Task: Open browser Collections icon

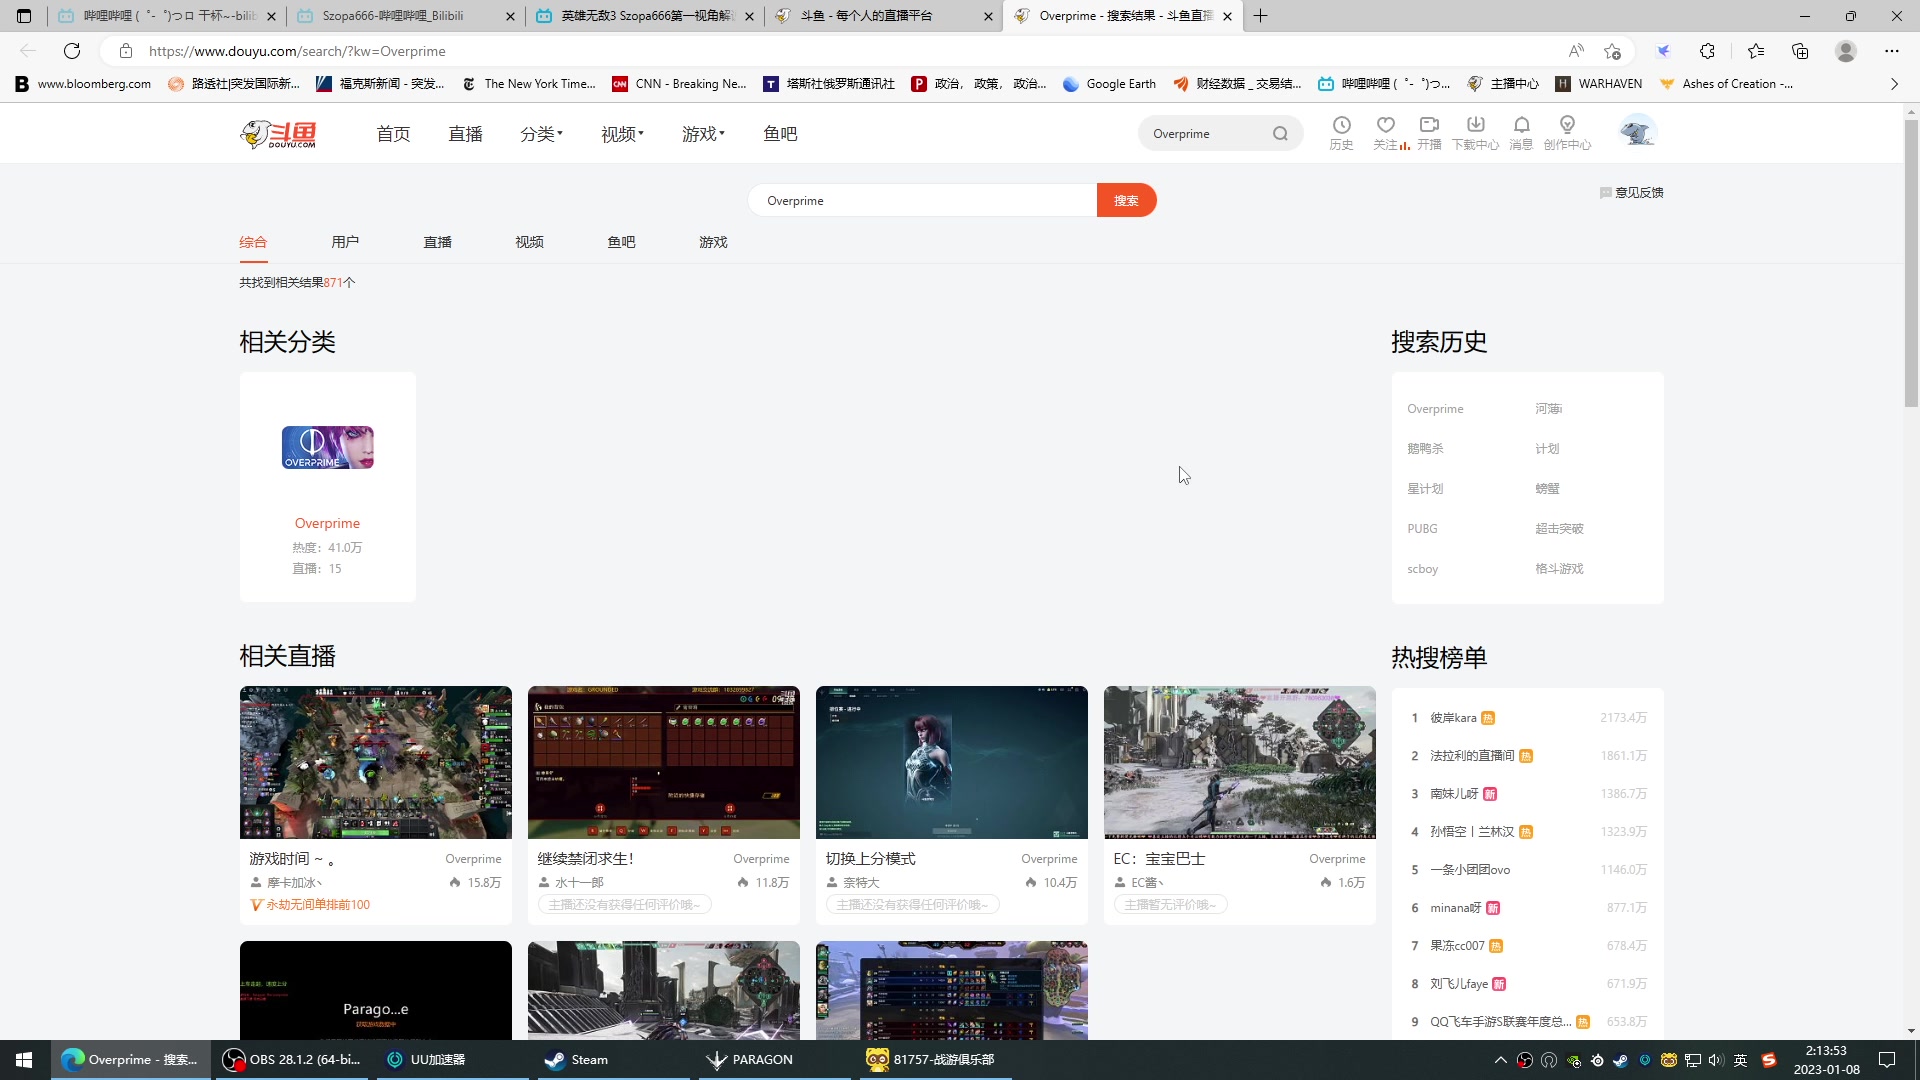Action: 1800,51
